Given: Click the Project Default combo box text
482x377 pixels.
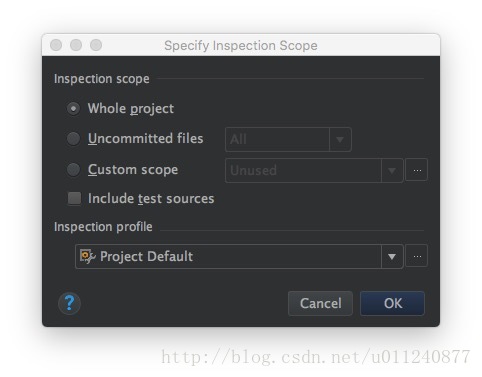Looking at the screenshot, I should tap(146, 256).
